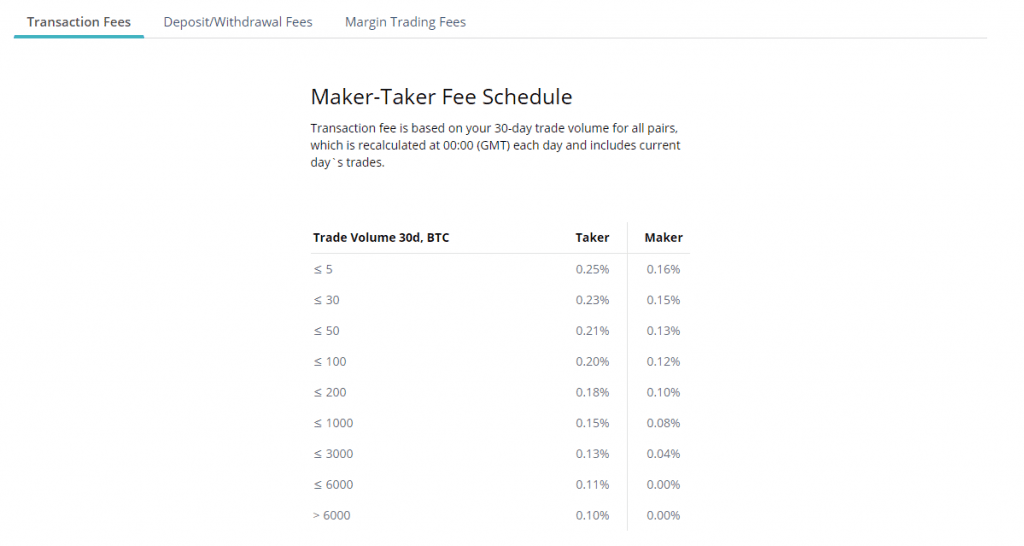The width and height of the screenshot is (1024, 546).
Task: Select the ≤ 1000 volume tier
Action: pos(333,423)
